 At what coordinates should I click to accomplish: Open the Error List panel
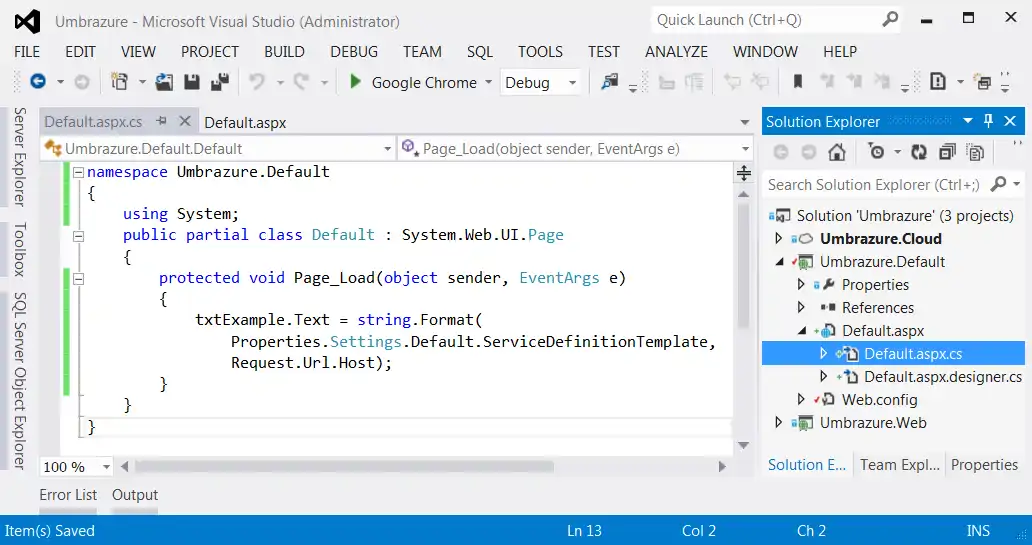click(68, 494)
